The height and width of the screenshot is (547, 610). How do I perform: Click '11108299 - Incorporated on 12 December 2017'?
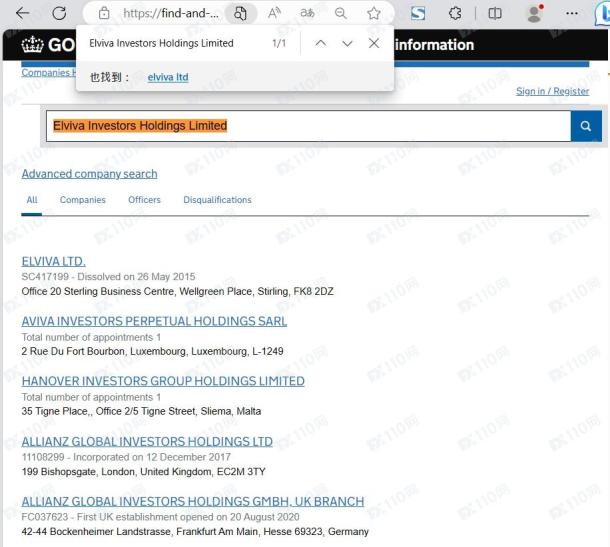(x=126, y=457)
